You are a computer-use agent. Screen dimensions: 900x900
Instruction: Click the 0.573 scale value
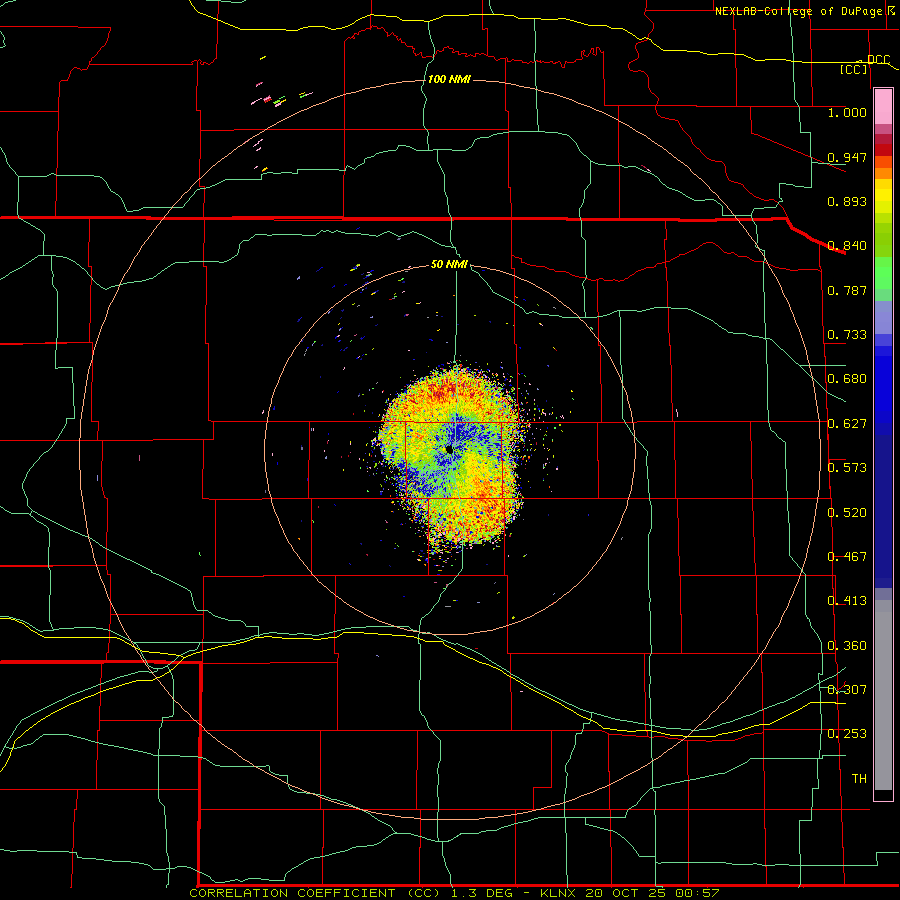click(x=847, y=468)
